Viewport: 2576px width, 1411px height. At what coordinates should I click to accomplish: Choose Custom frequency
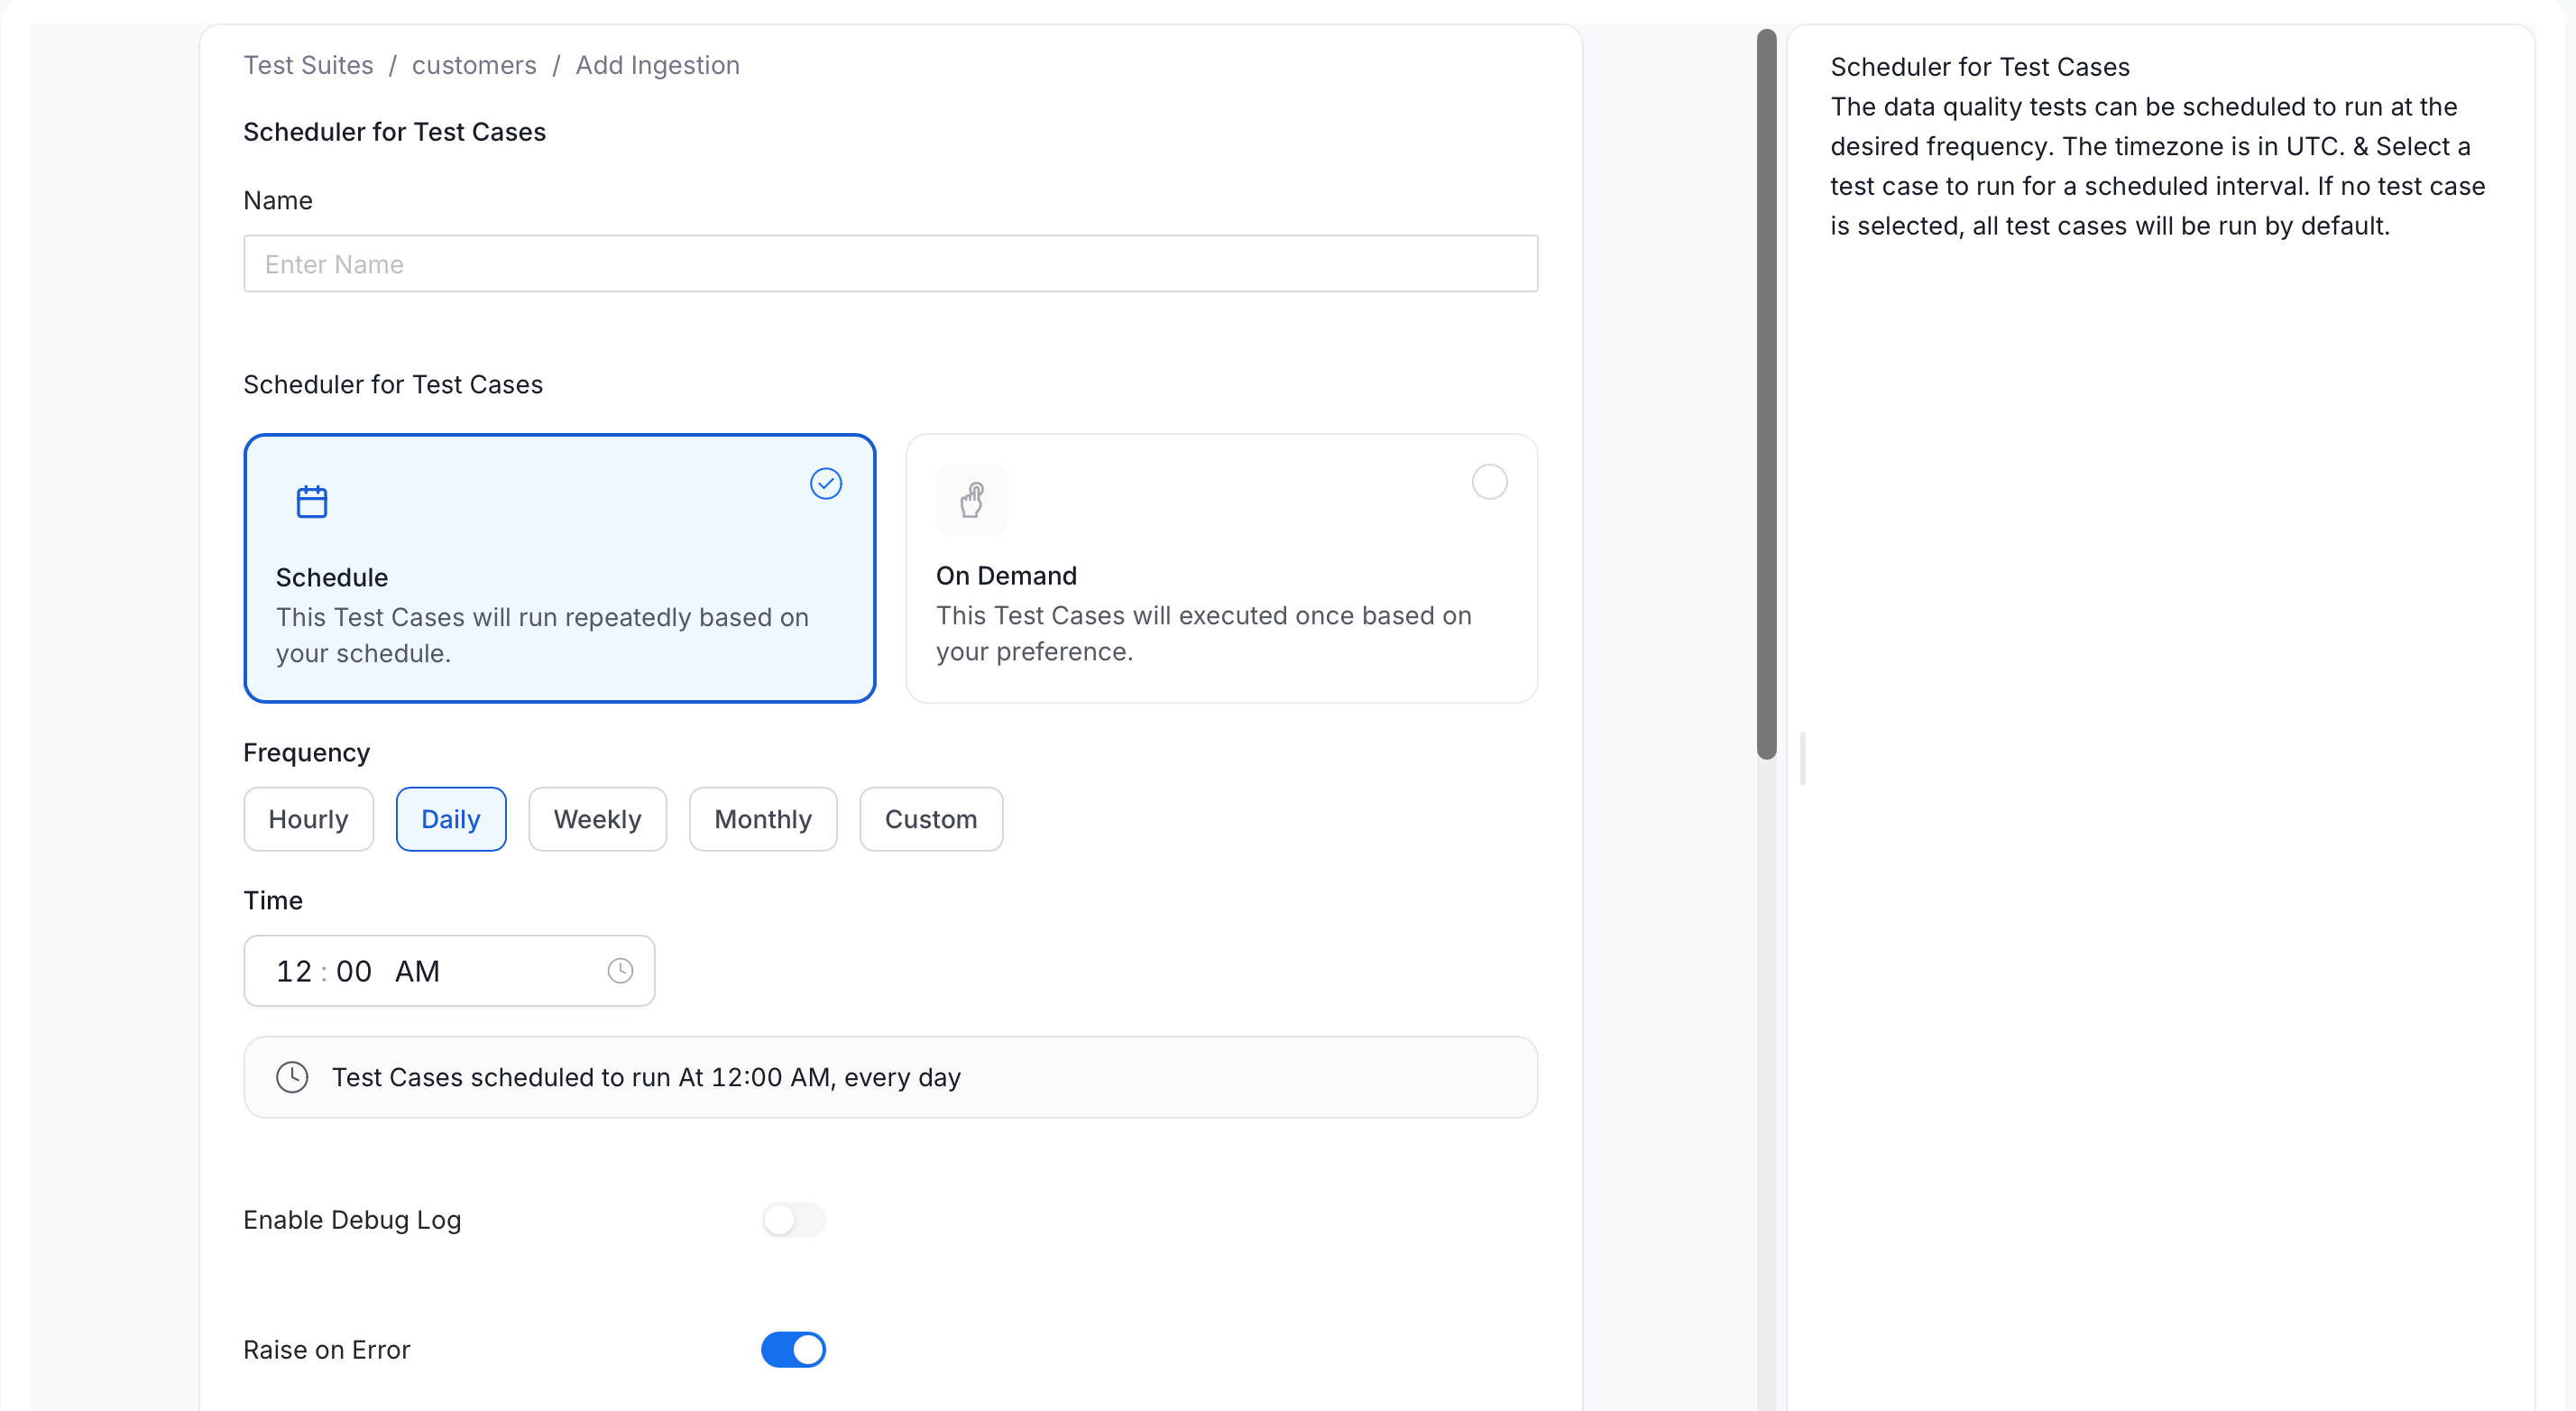(x=931, y=819)
